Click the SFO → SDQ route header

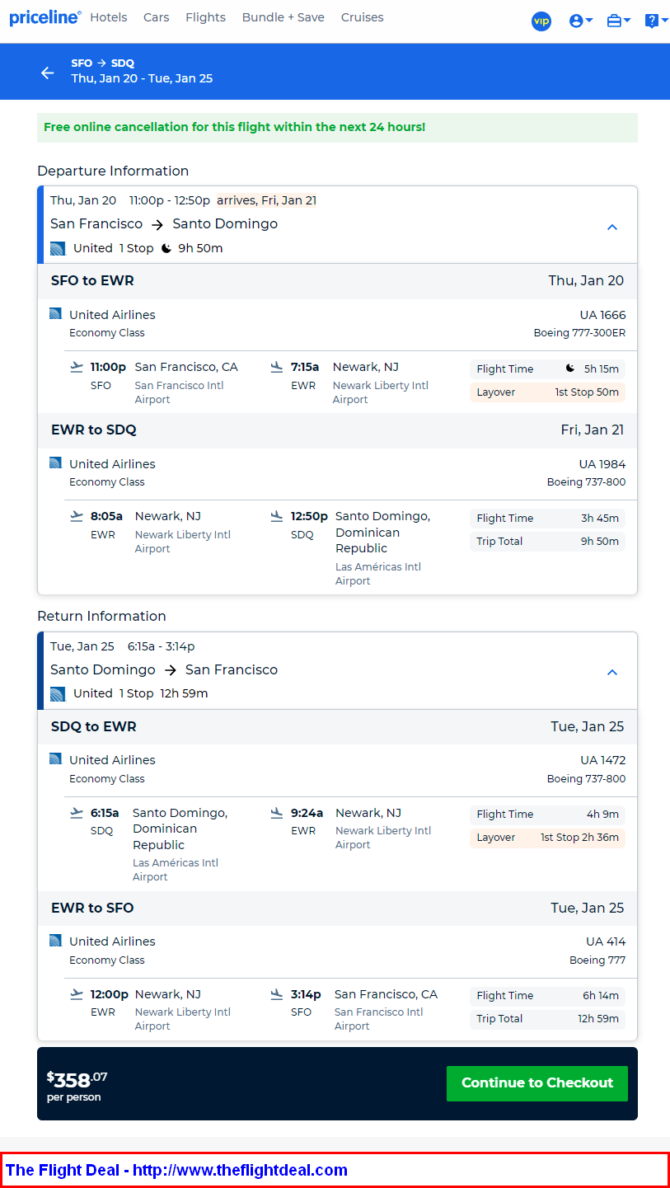coord(102,63)
